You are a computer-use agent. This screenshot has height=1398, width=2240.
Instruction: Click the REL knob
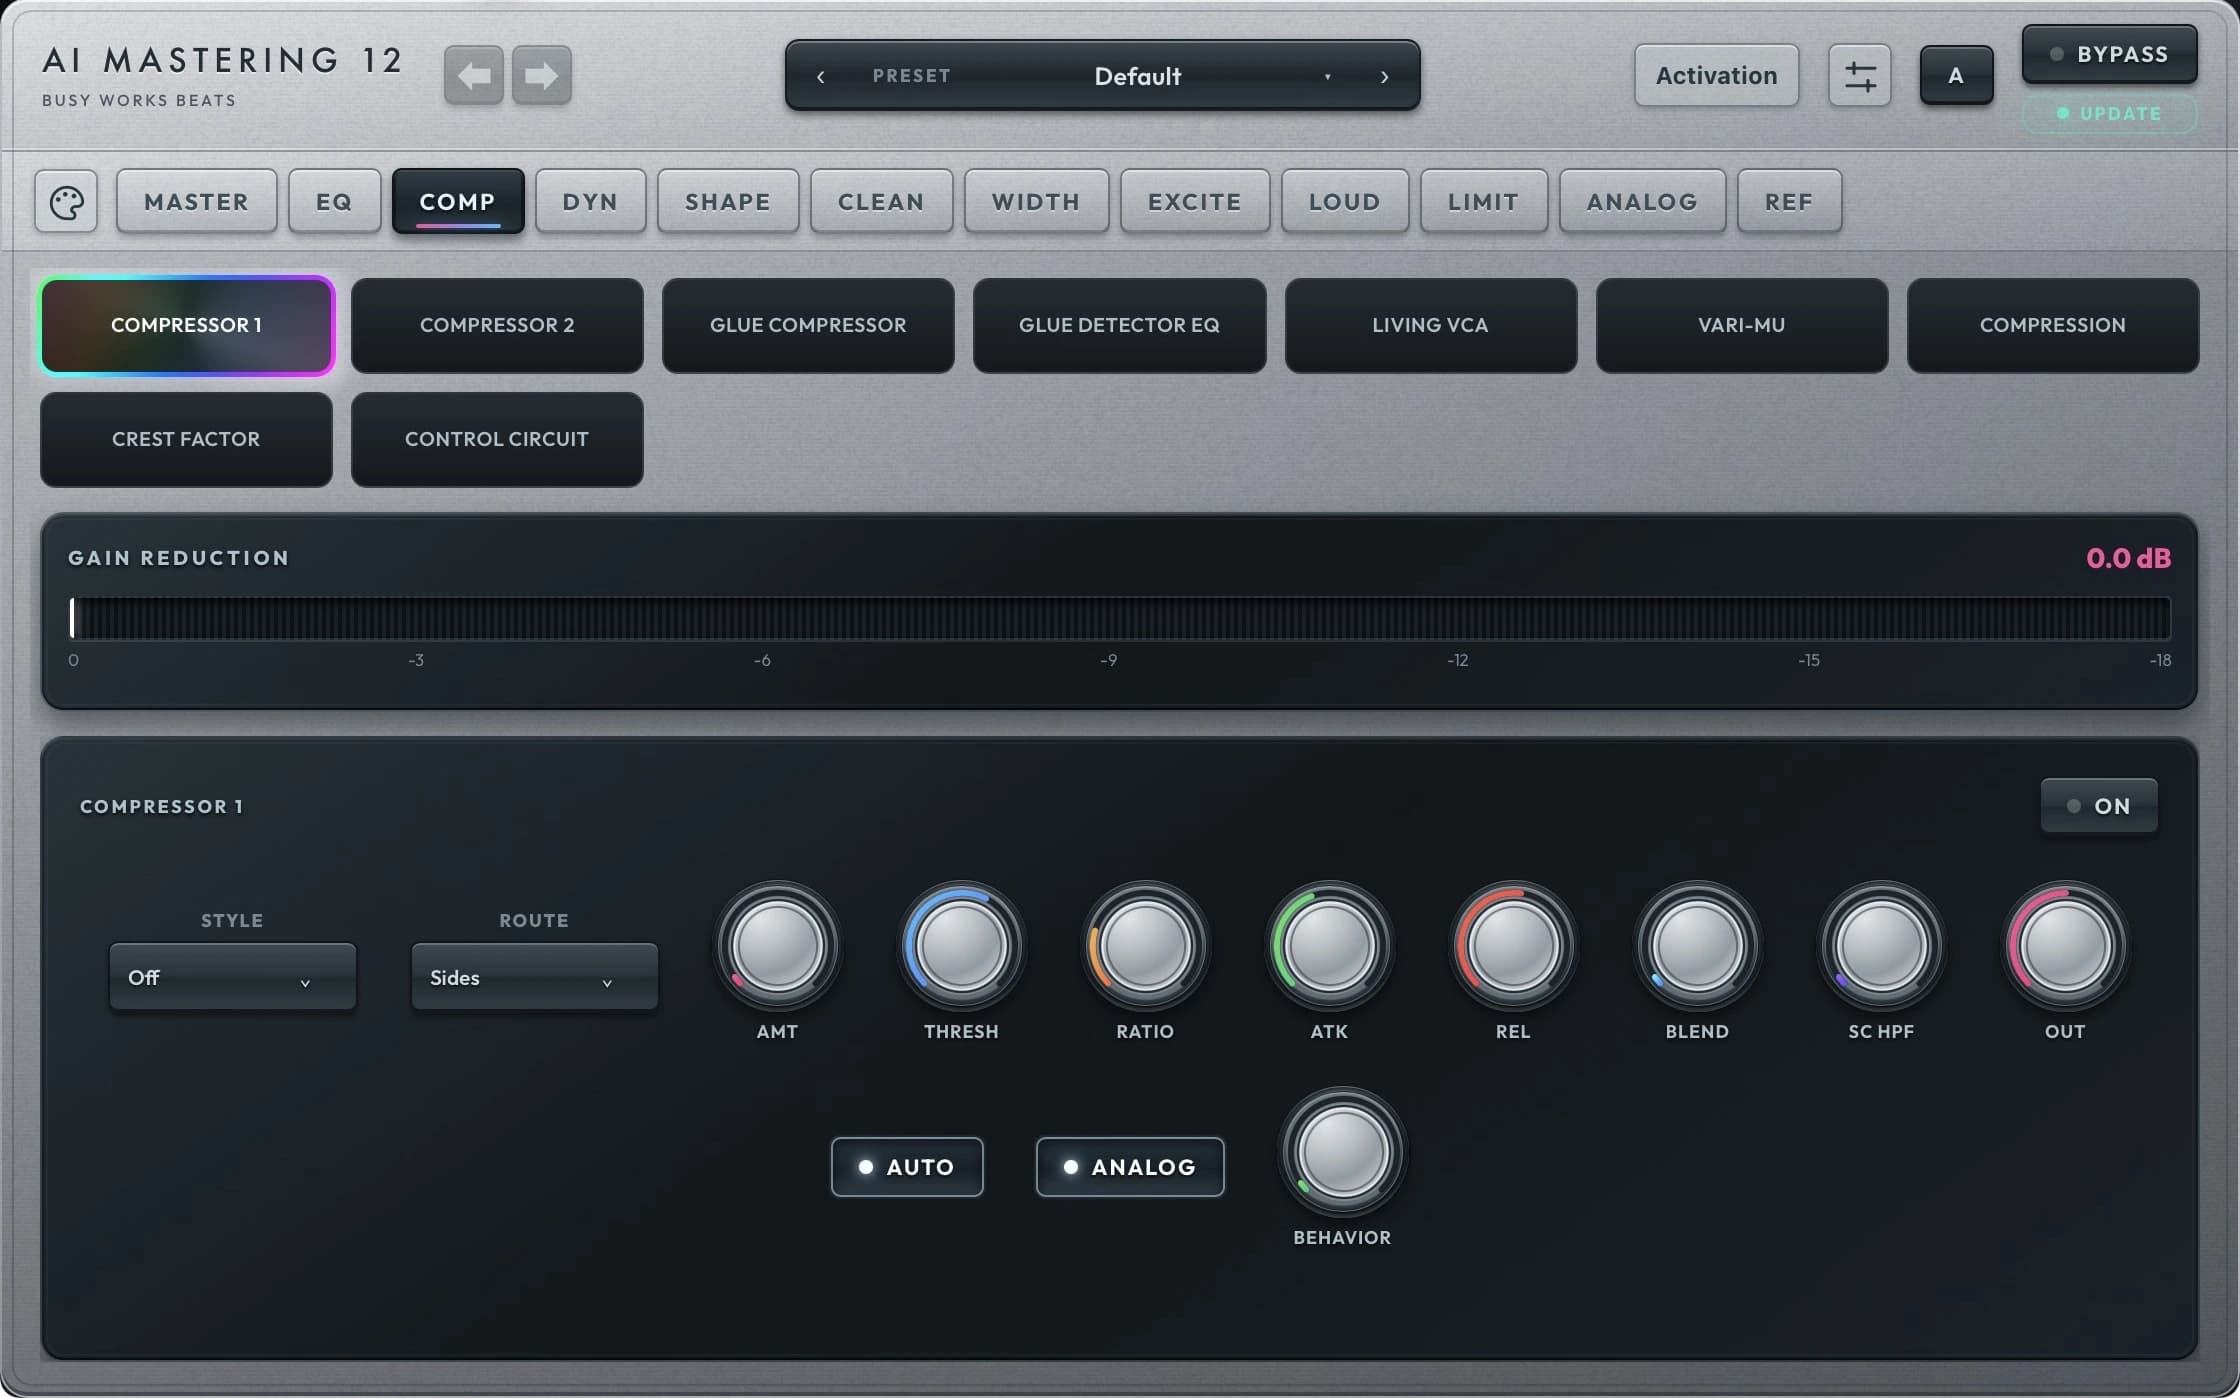[x=1513, y=945]
